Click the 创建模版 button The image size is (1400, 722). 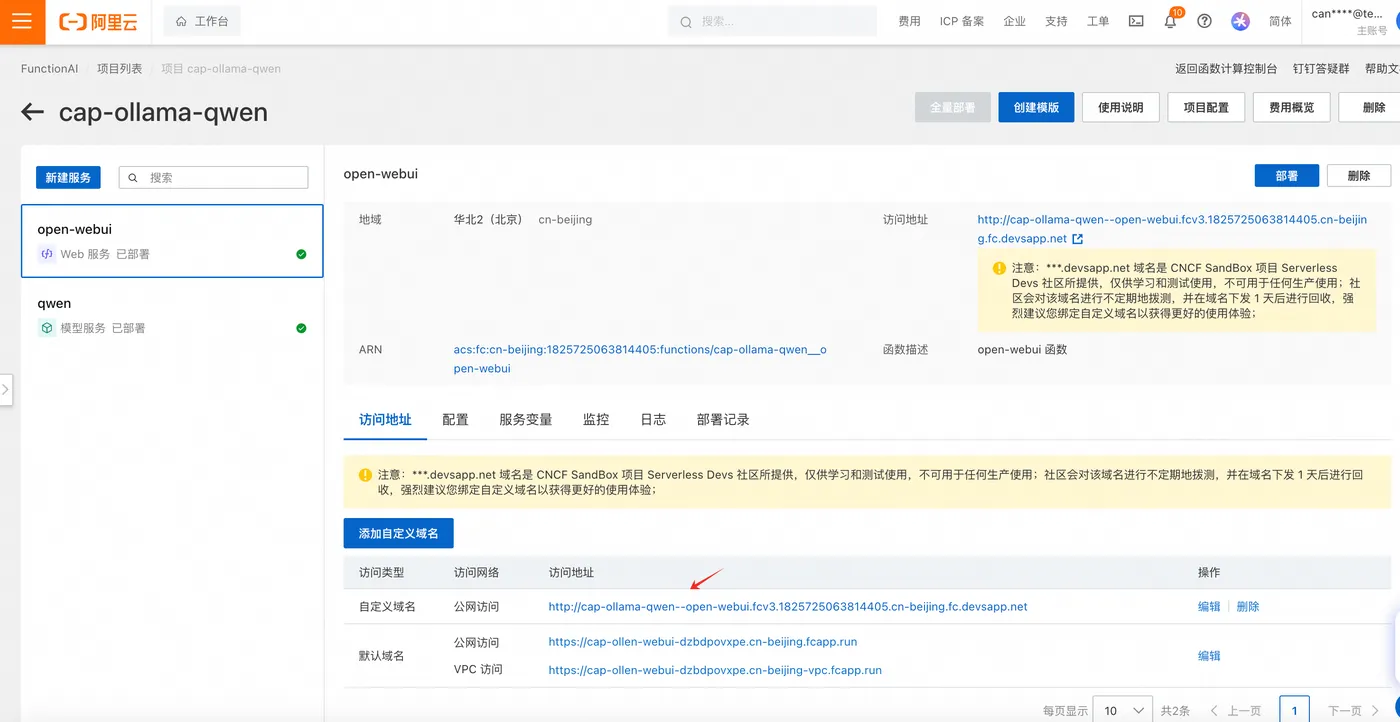click(x=1036, y=107)
